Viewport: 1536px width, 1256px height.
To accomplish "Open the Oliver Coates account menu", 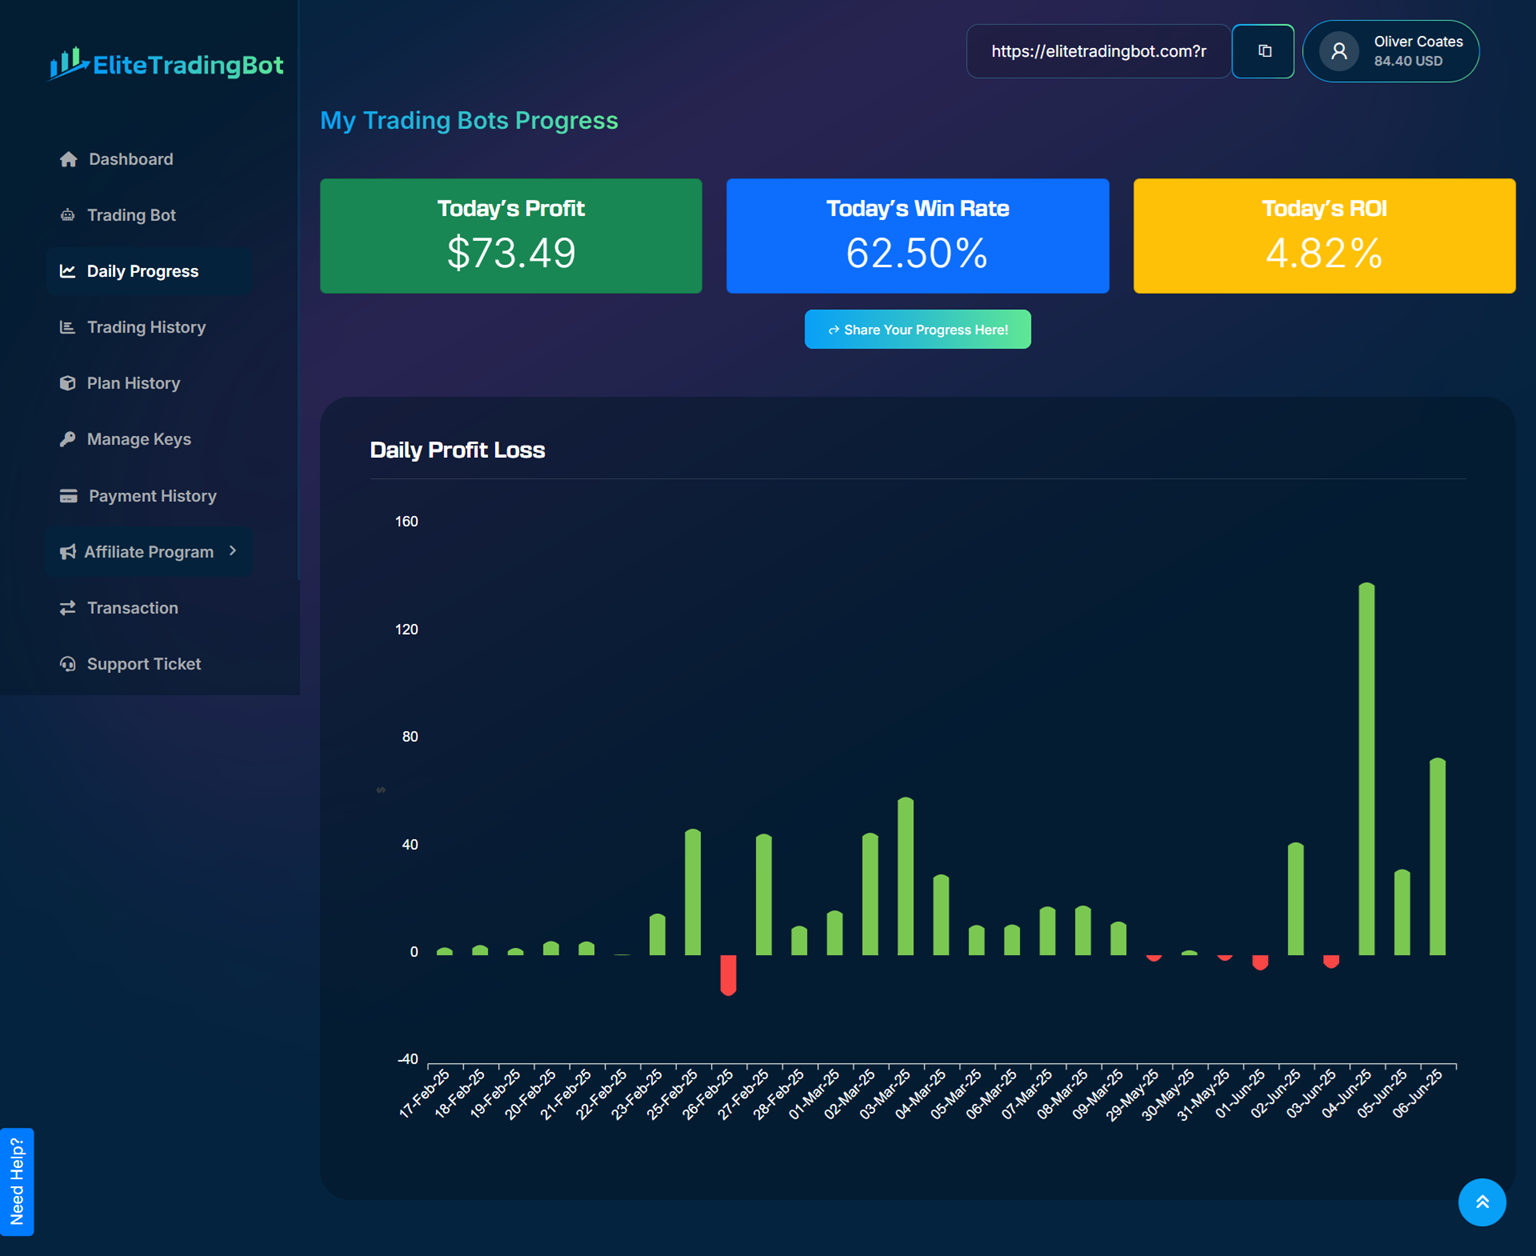I will 1391,51.
